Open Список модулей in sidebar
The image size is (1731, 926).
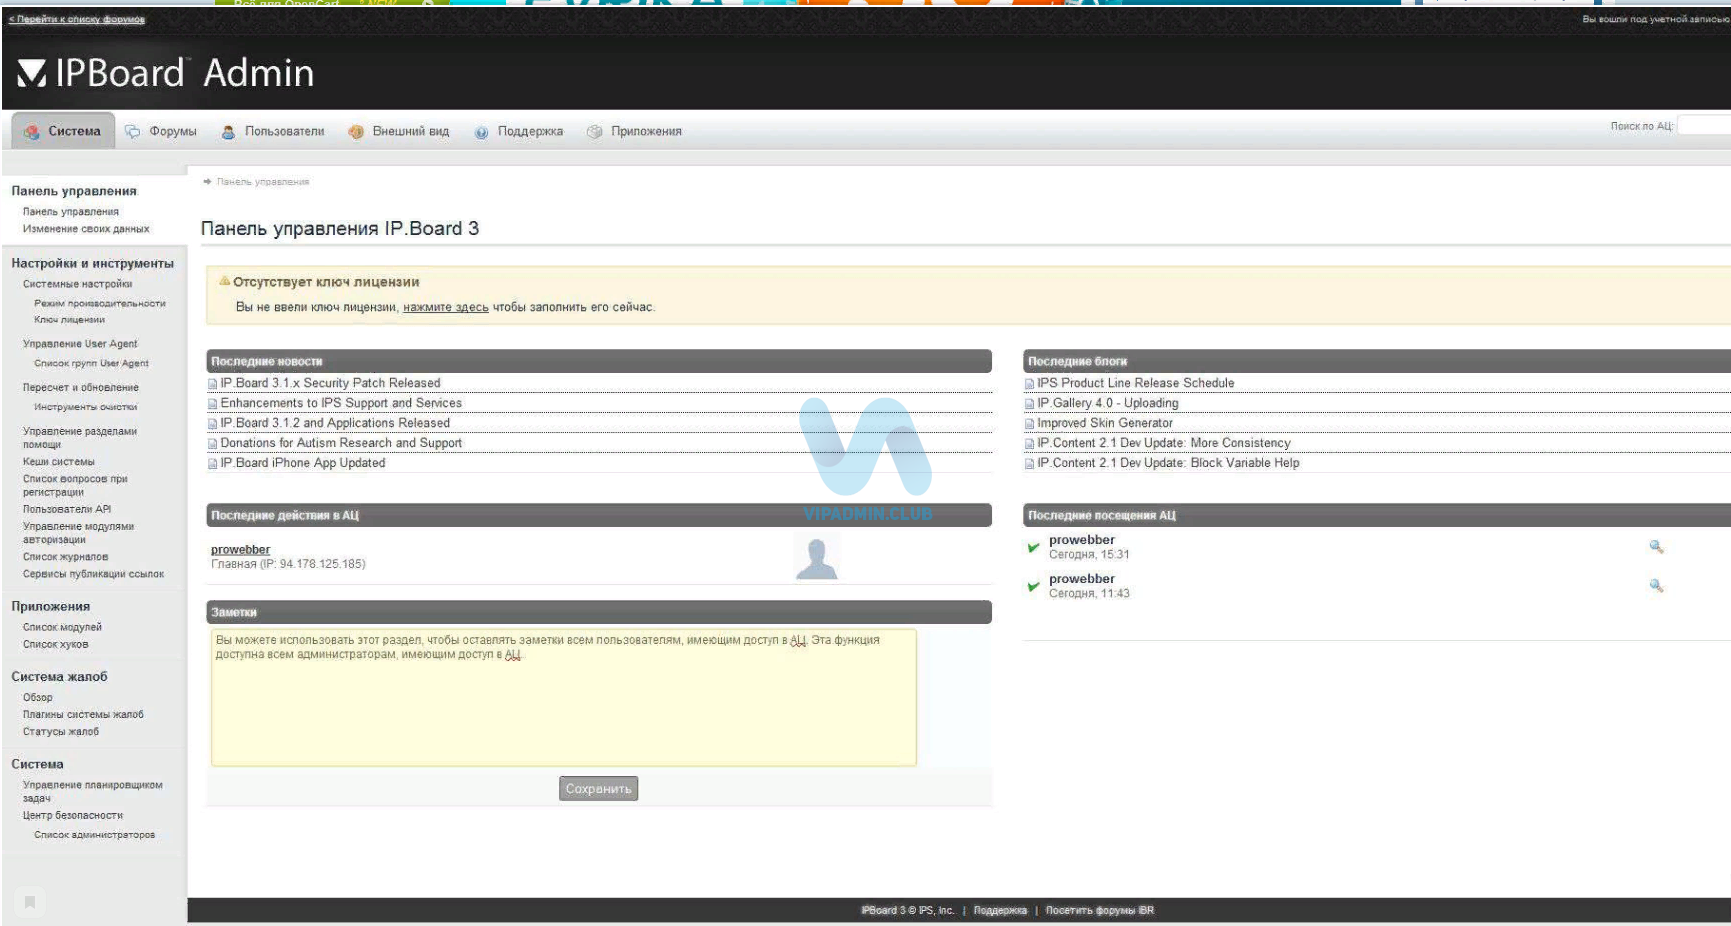click(62, 628)
